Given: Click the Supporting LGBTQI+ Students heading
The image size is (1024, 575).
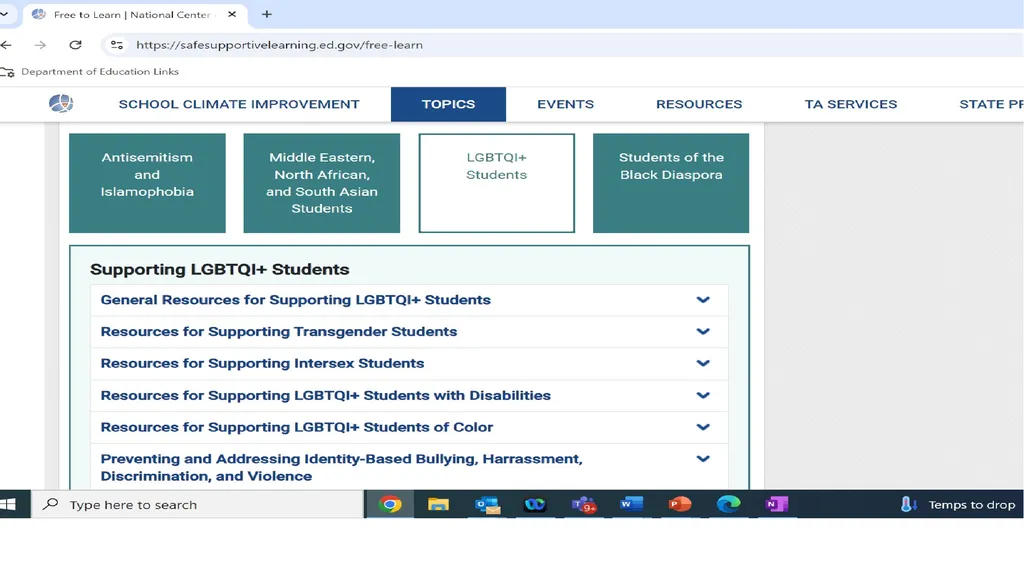Looking at the screenshot, I should (219, 269).
